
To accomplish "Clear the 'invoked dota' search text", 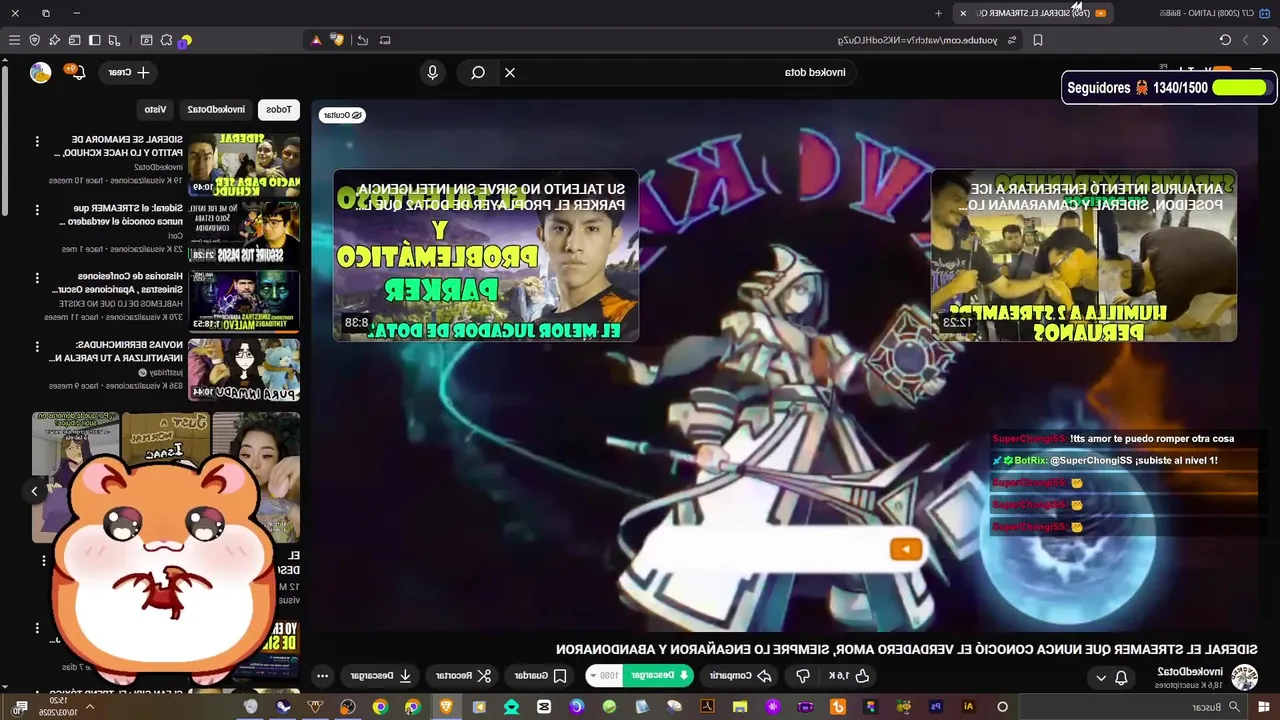I will (x=510, y=72).
